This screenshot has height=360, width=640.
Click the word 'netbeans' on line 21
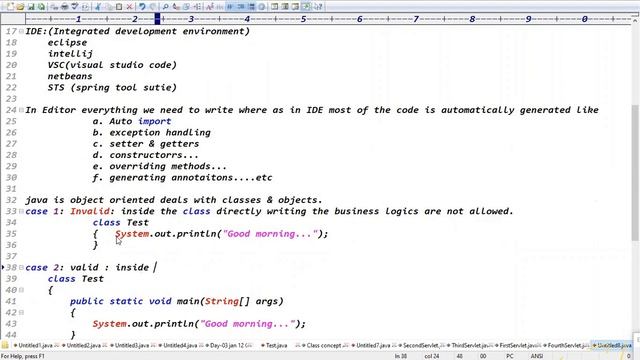[x=70, y=76]
